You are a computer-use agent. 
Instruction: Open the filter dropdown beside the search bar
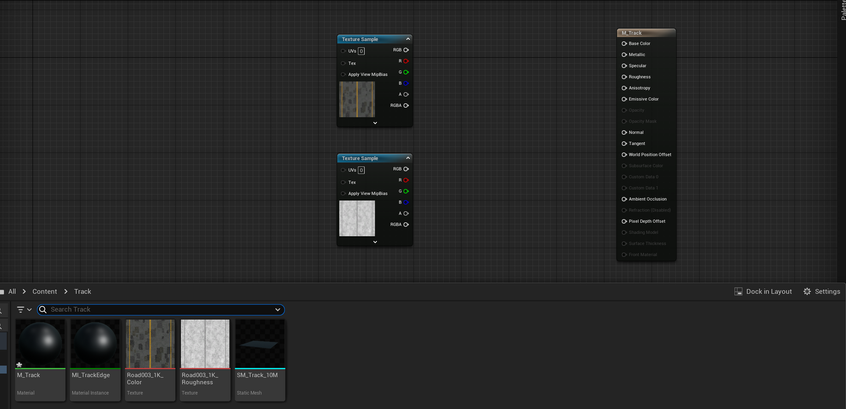(x=24, y=310)
